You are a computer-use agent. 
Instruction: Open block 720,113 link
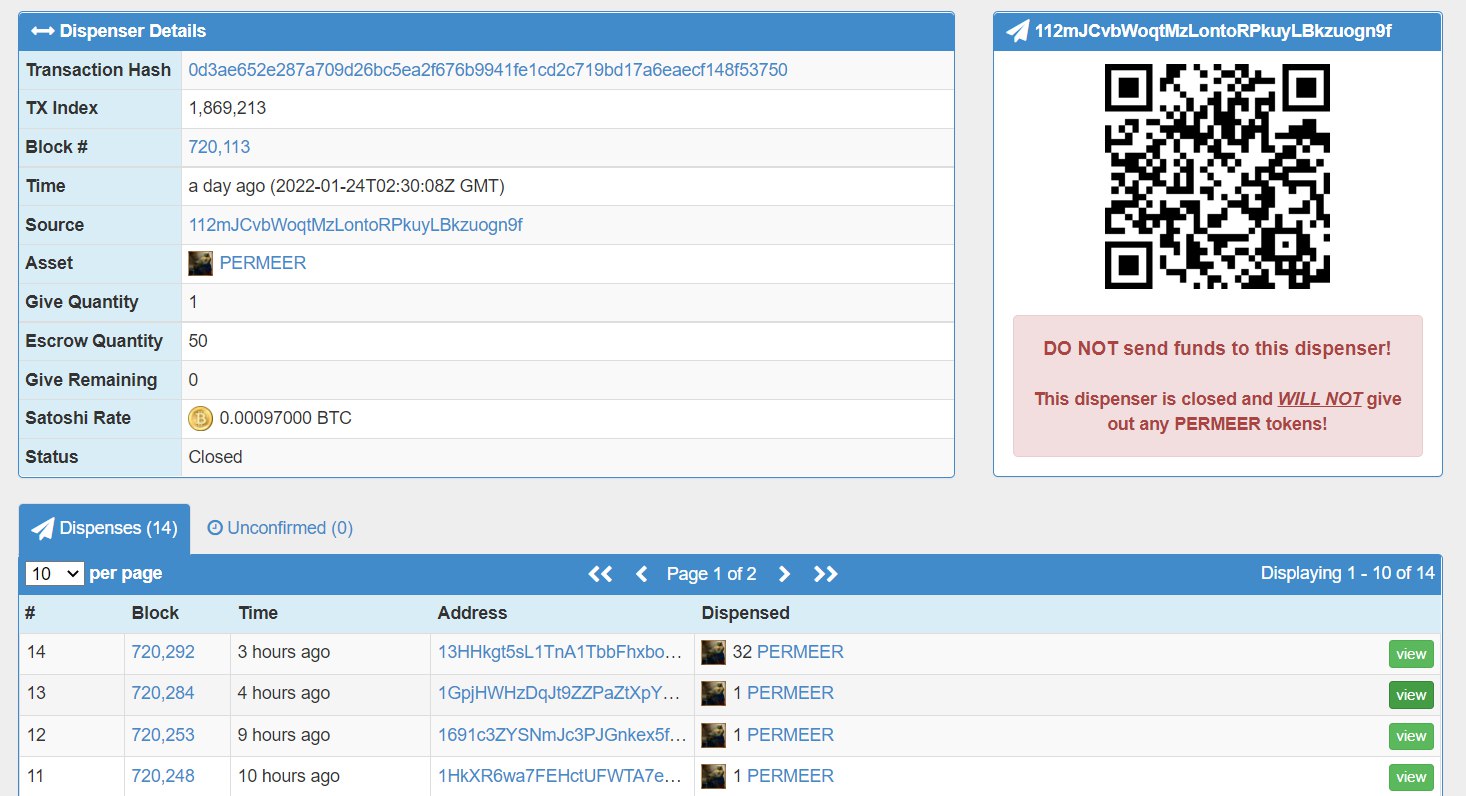coord(219,147)
